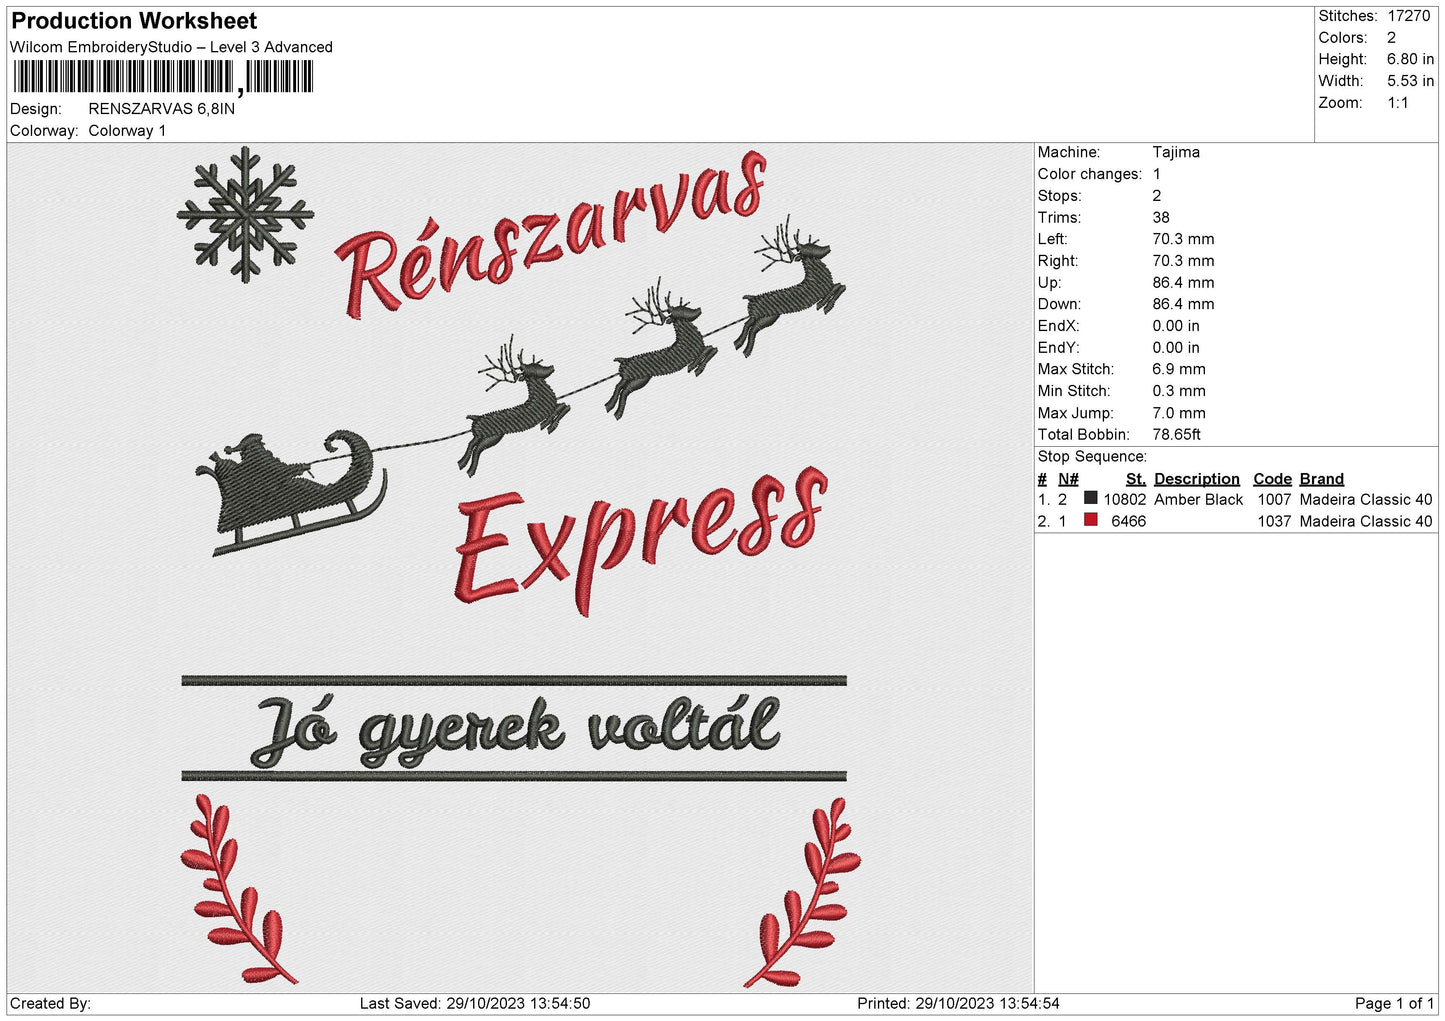Click the Stitches value 17270
Image resolution: width=1445 pixels, height=1021 pixels.
1408,16
